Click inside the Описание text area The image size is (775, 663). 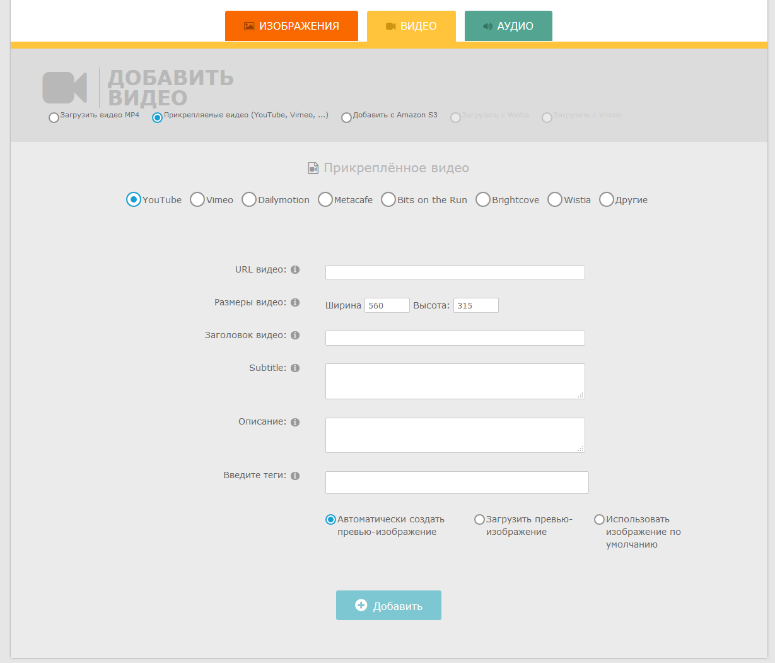tap(455, 435)
